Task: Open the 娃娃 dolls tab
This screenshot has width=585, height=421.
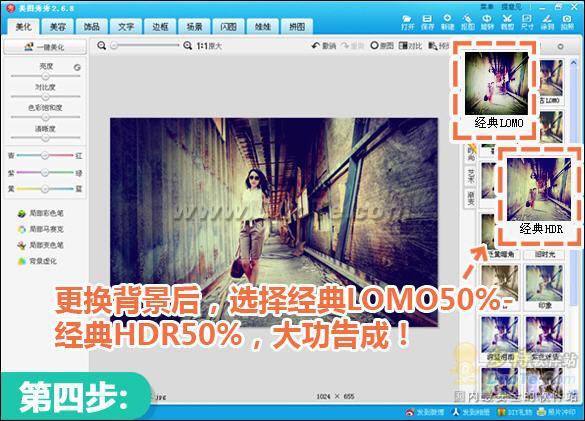Action: tap(263, 26)
